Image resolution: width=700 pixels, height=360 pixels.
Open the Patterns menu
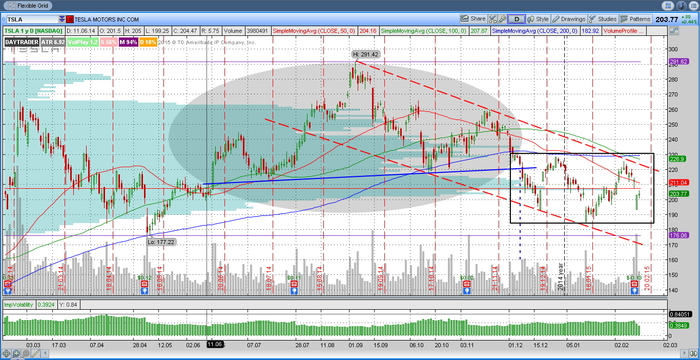[x=636, y=19]
